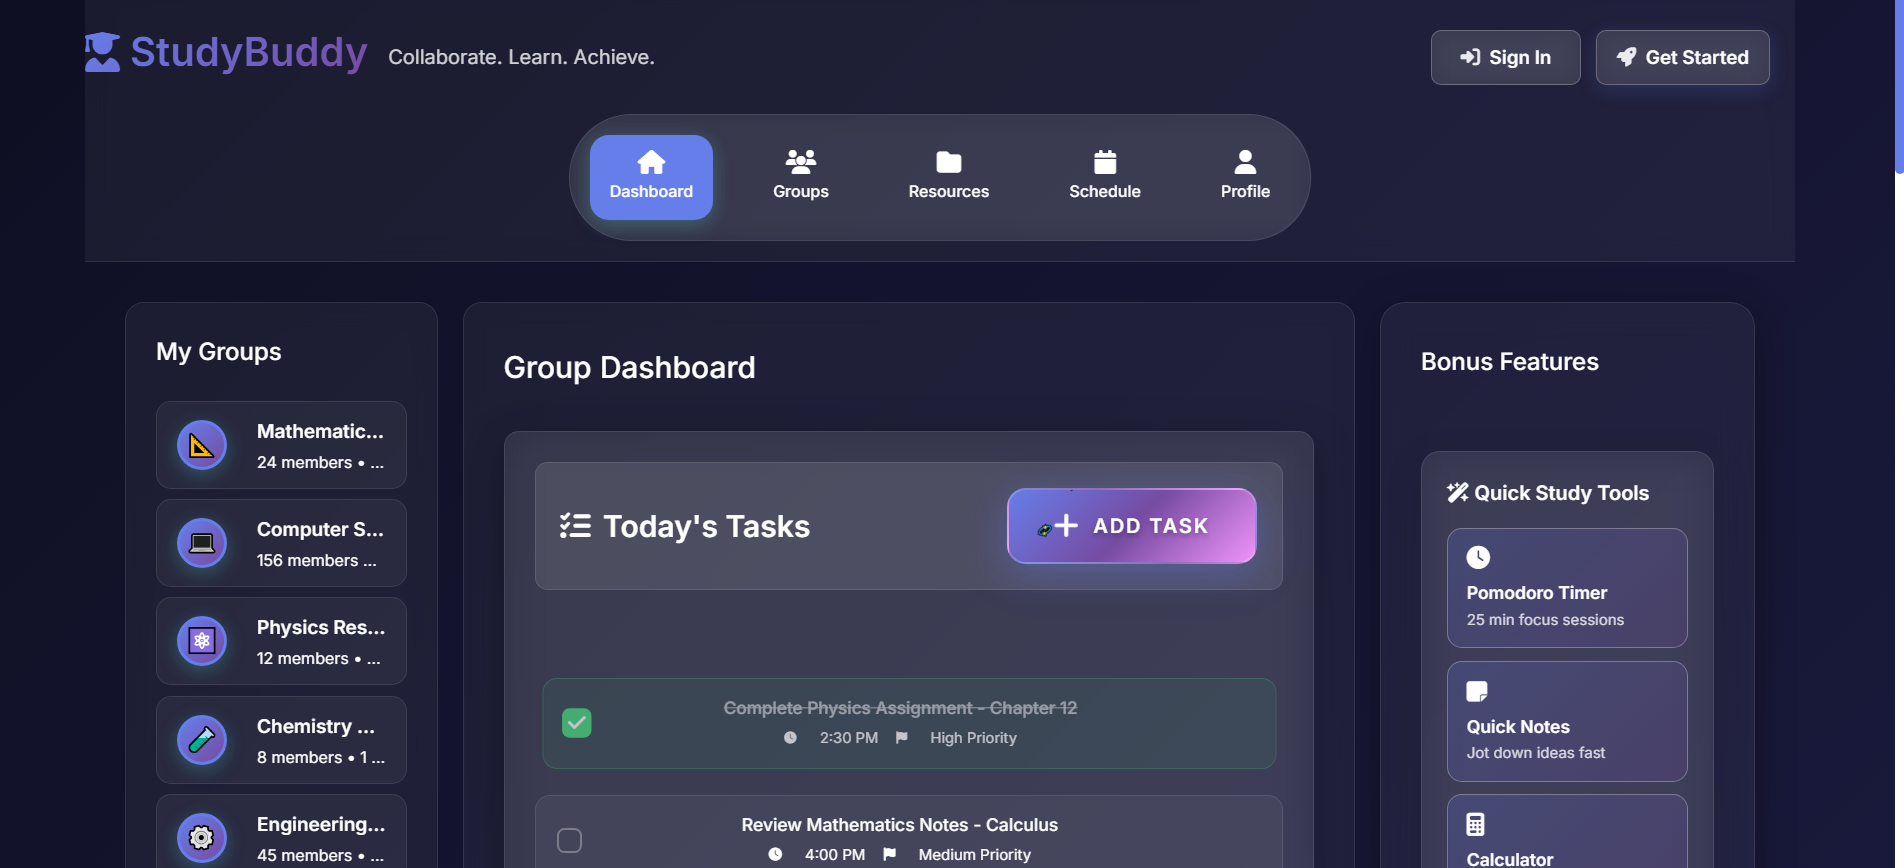Viewport: 1904px width, 868px height.
Task: Uncheck the completed Physics Assignment task
Action: [x=577, y=723]
